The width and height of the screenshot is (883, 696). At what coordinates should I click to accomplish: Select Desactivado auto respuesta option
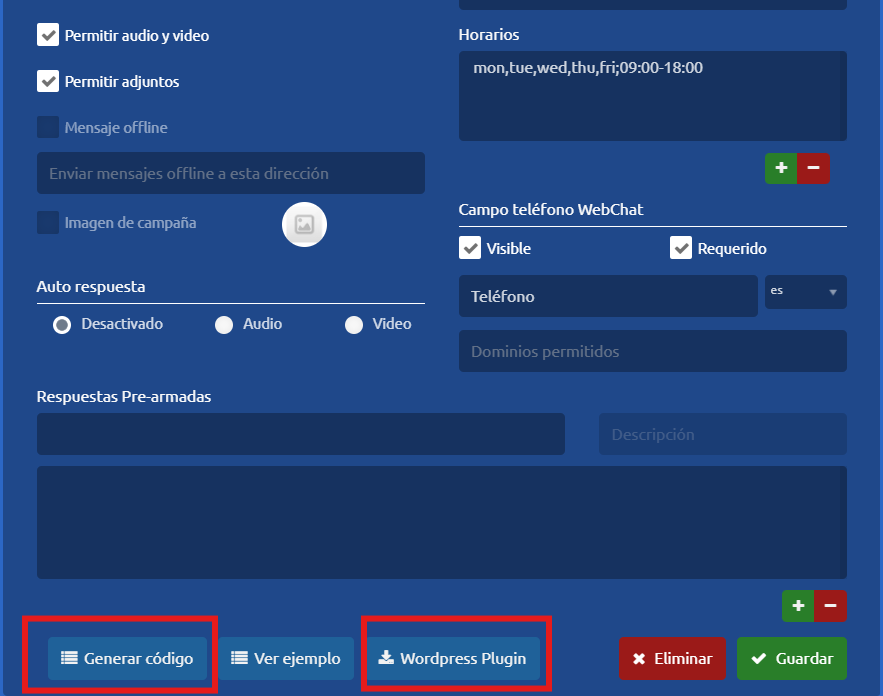[x=62, y=325]
